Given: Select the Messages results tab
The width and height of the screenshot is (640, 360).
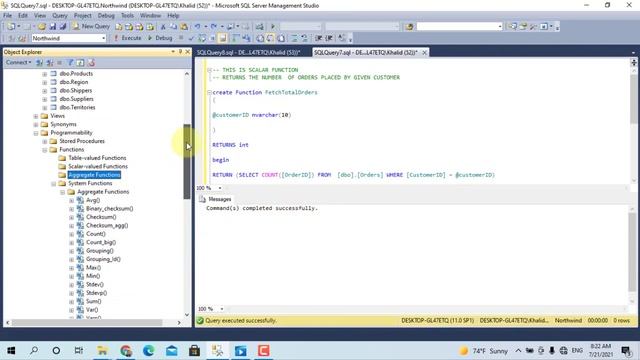Looking at the screenshot, I should point(215,199).
